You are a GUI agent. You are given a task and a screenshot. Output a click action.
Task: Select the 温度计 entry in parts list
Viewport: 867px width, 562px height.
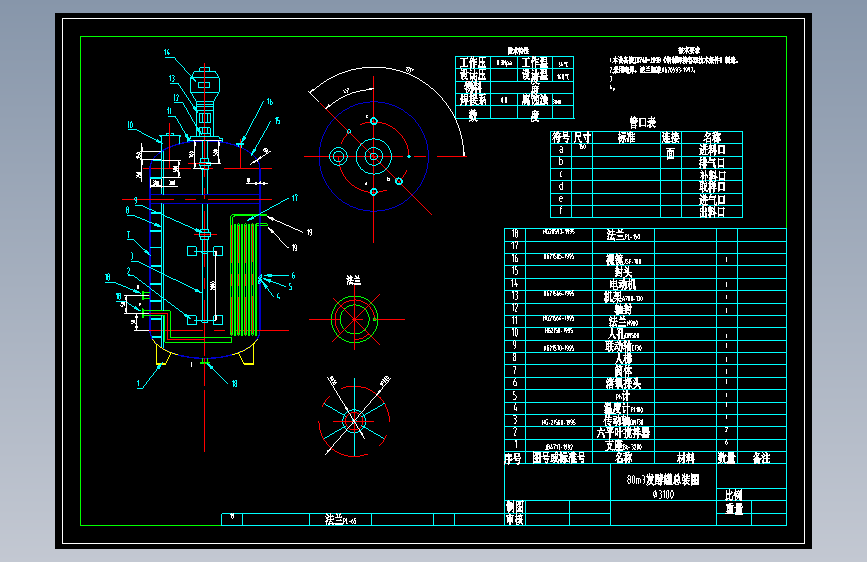(623, 408)
